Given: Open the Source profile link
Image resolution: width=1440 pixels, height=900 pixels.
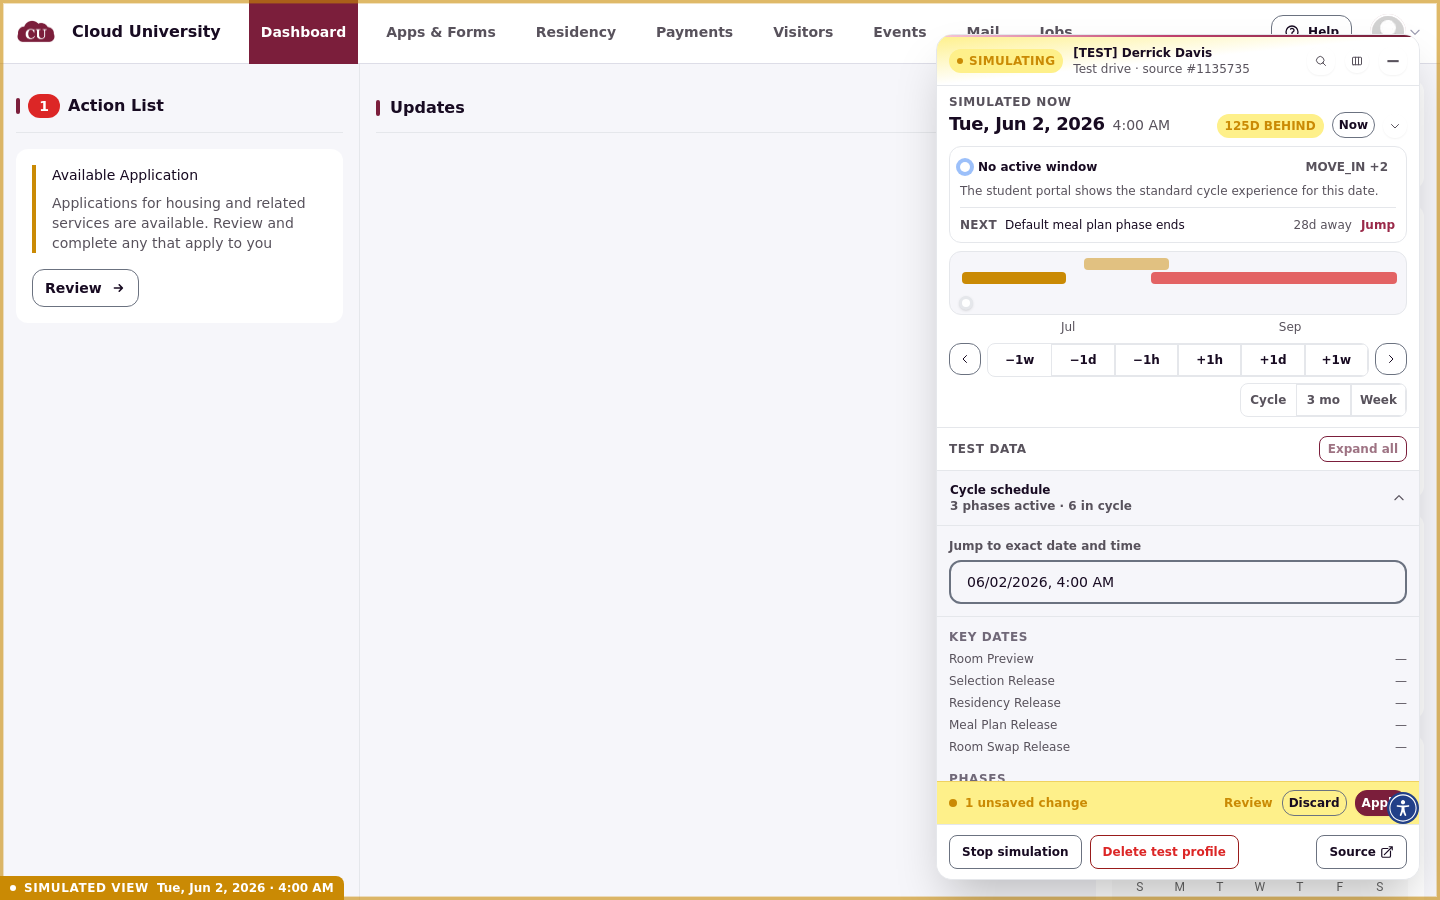Looking at the screenshot, I should pos(1361,852).
